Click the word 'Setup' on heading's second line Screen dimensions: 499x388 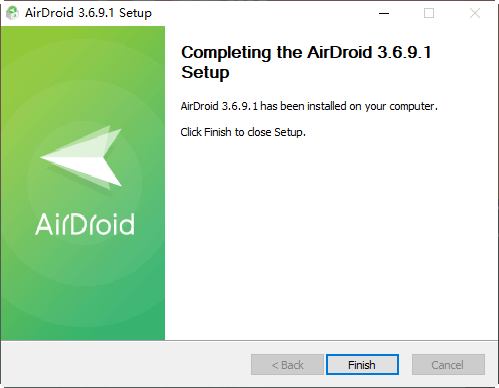pyautogui.click(x=205, y=72)
